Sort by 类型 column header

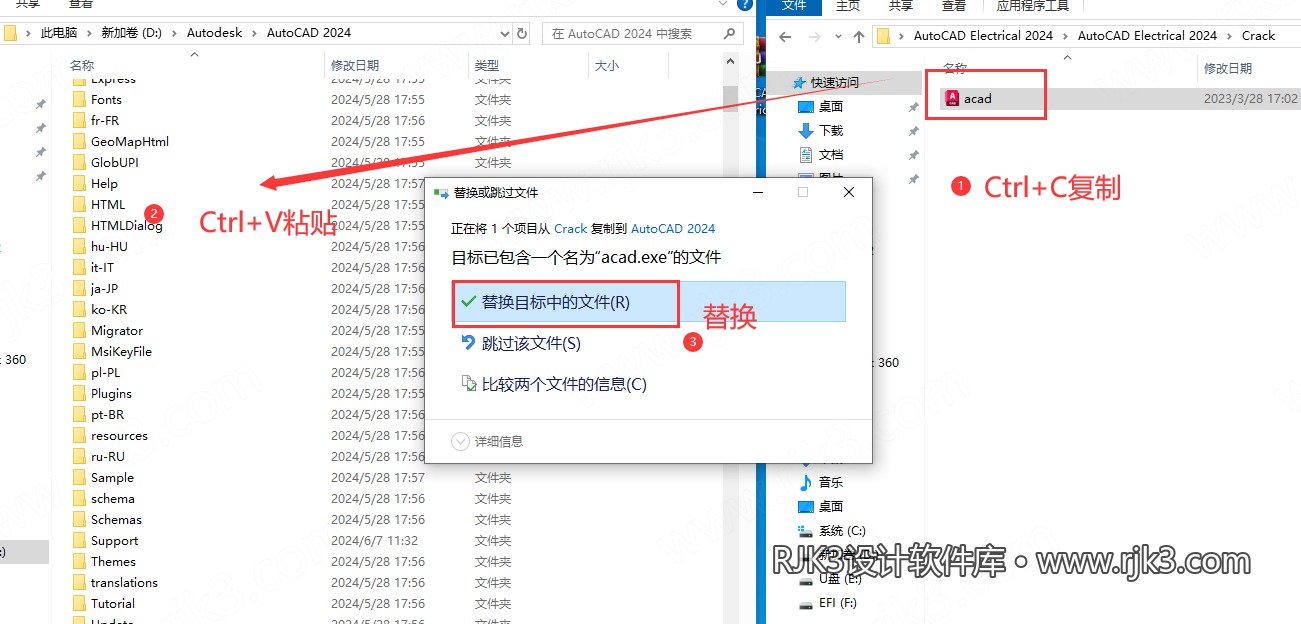pos(486,66)
